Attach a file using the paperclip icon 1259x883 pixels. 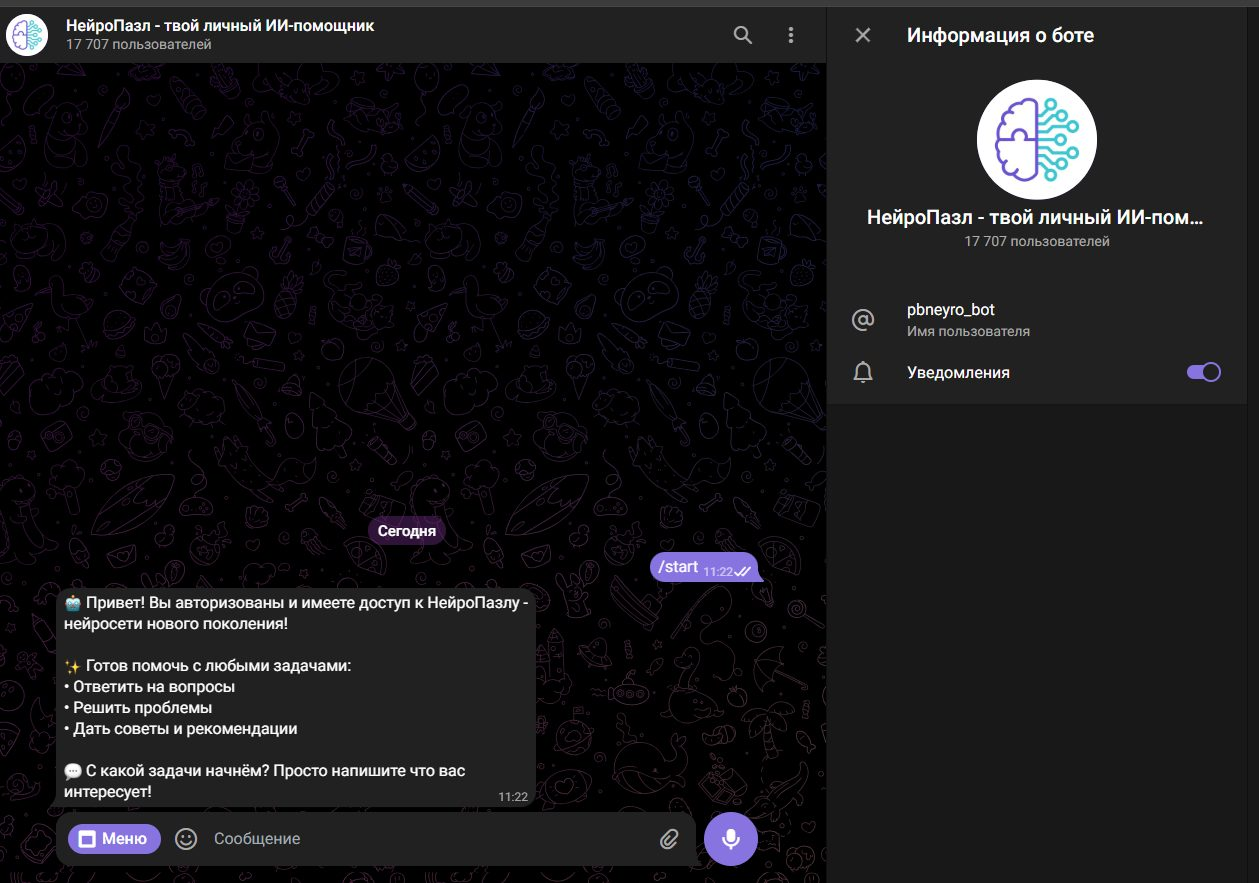tap(669, 839)
